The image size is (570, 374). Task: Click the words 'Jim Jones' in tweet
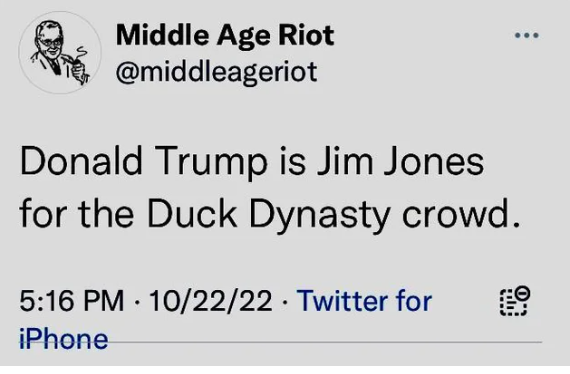[400, 161]
